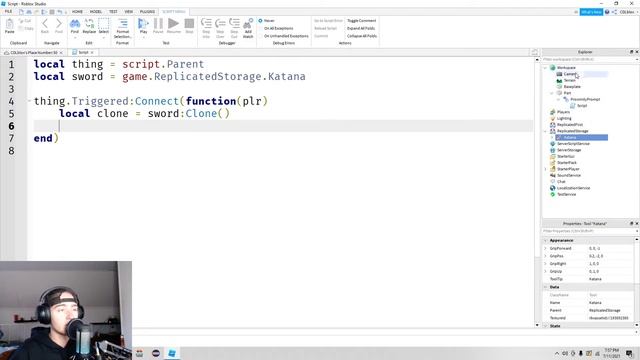640x360 pixels.
Task: Select Players service in Explorer
Action: point(563,112)
